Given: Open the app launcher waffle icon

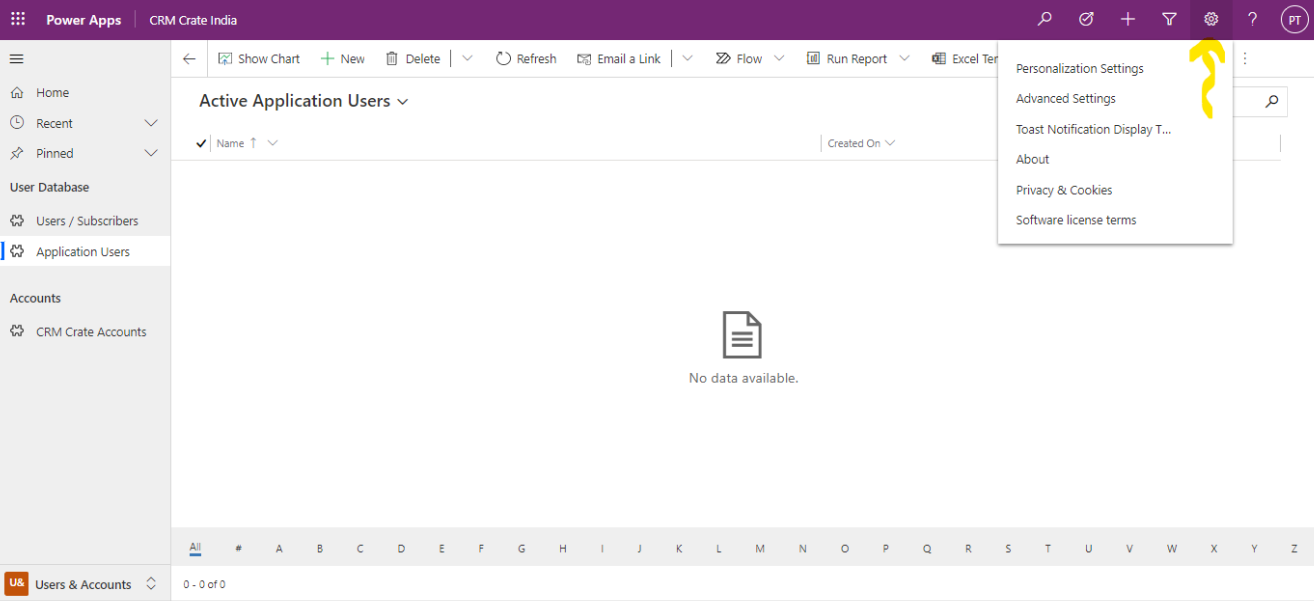Looking at the screenshot, I should tap(17, 19).
